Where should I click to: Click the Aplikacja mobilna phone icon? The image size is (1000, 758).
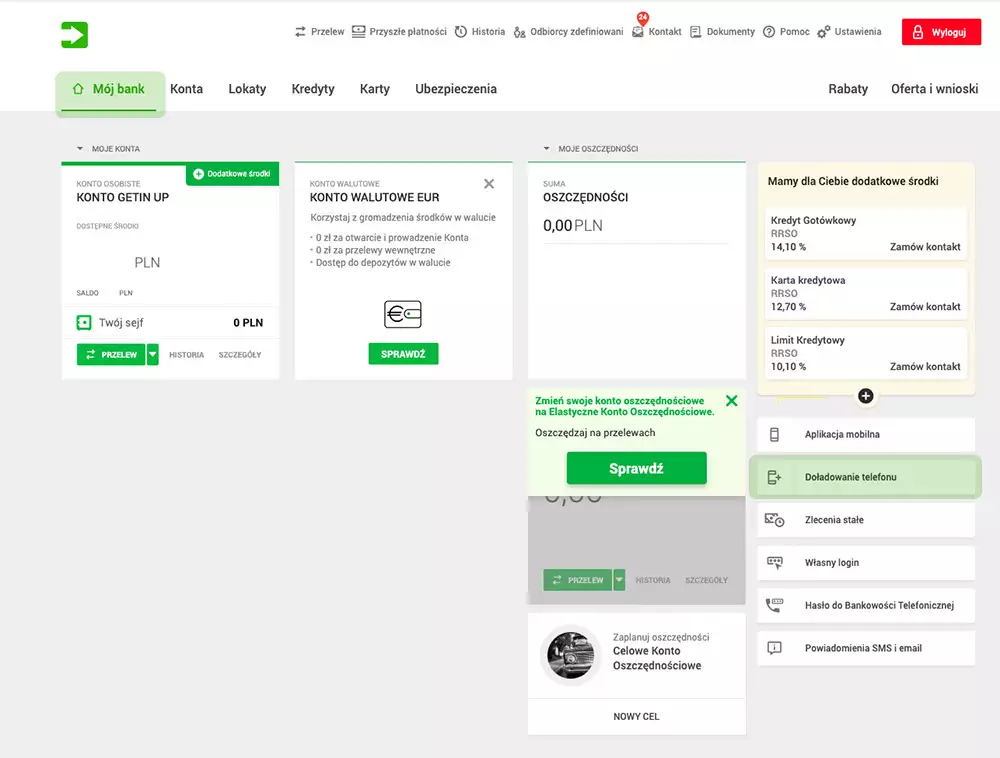[x=773, y=434]
